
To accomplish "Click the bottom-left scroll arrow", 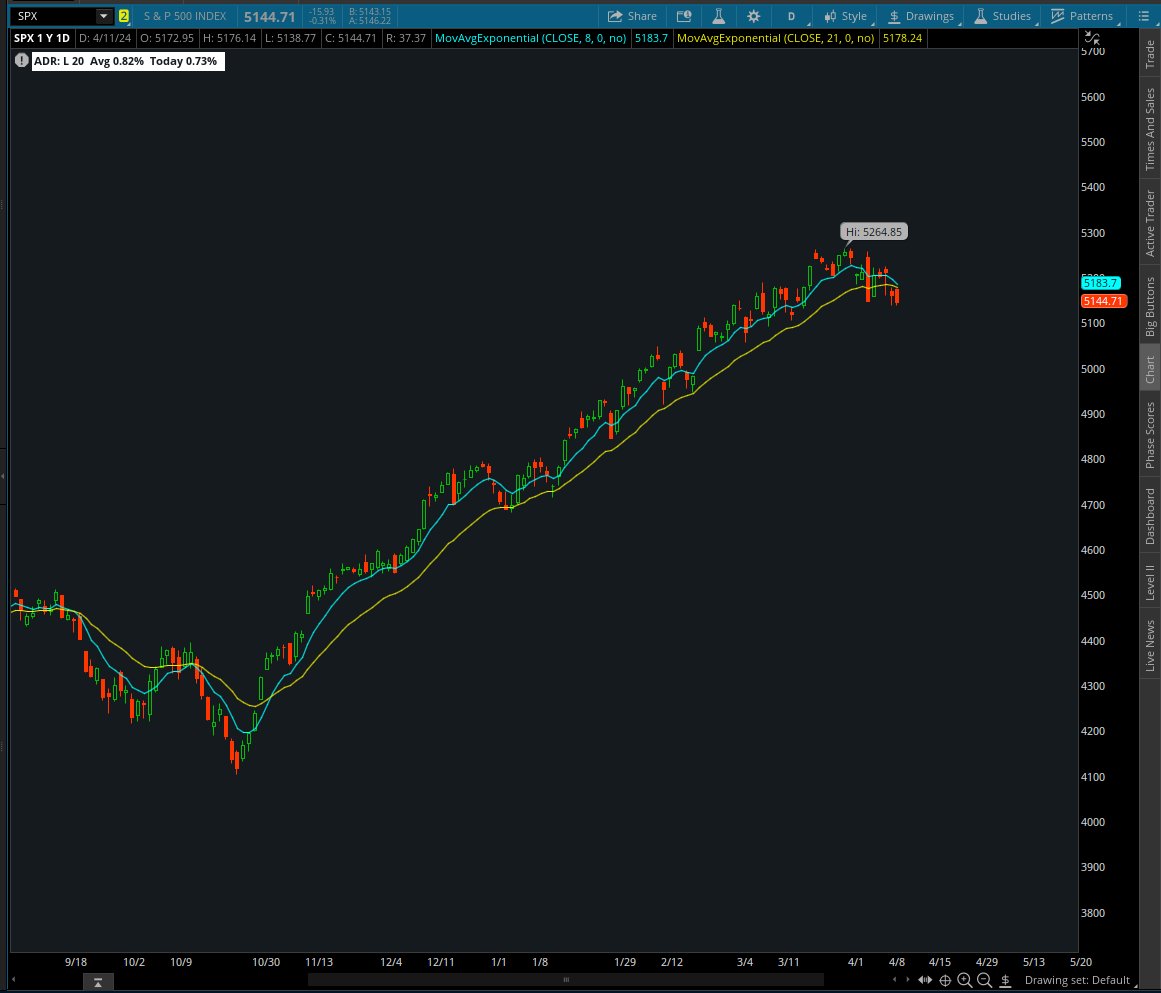I will pyautogui.click(x=13, y=980).
